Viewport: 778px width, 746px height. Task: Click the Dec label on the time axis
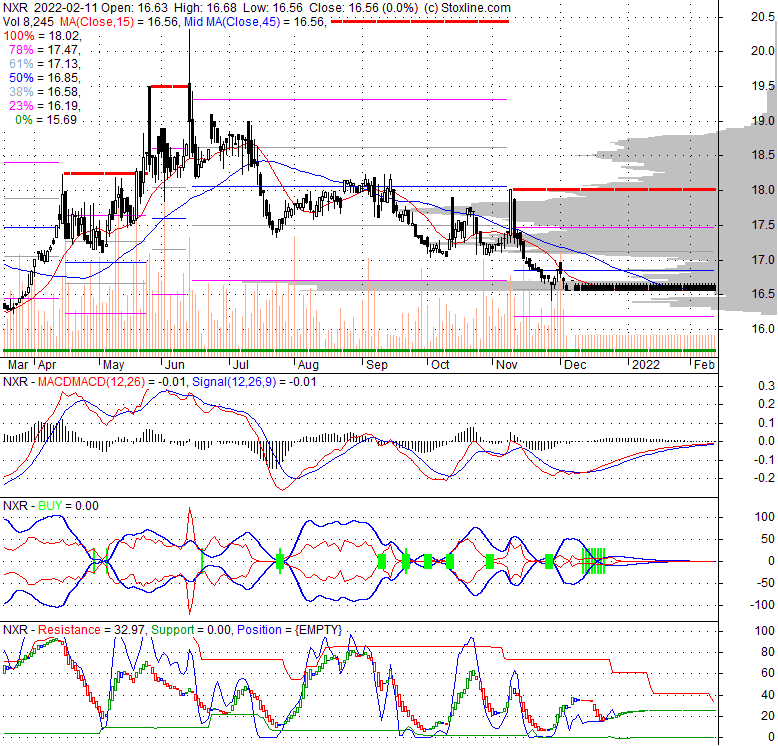tap(576, 365)
